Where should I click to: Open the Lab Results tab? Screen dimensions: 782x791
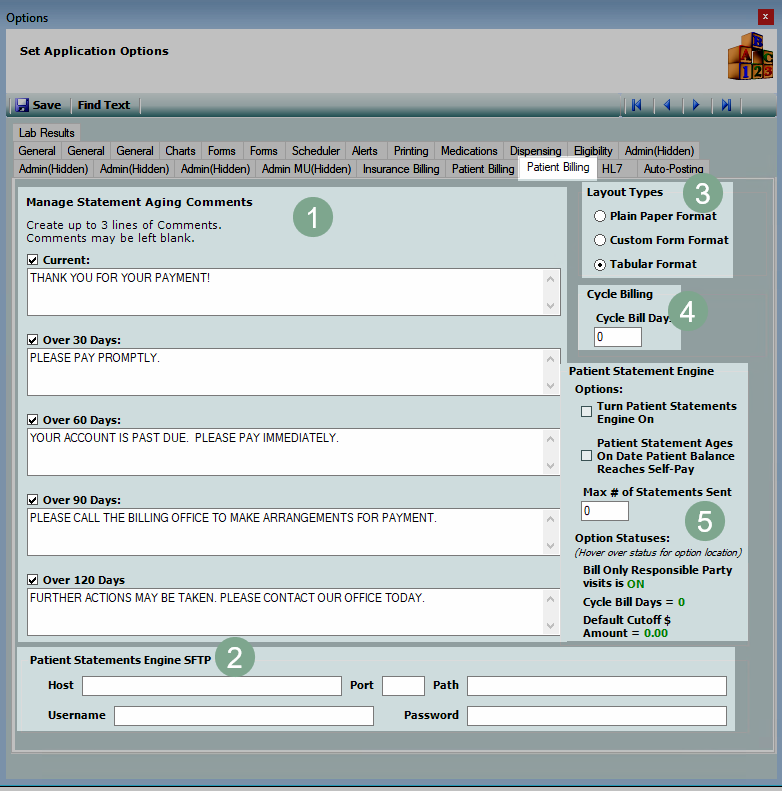coord(46,133)
